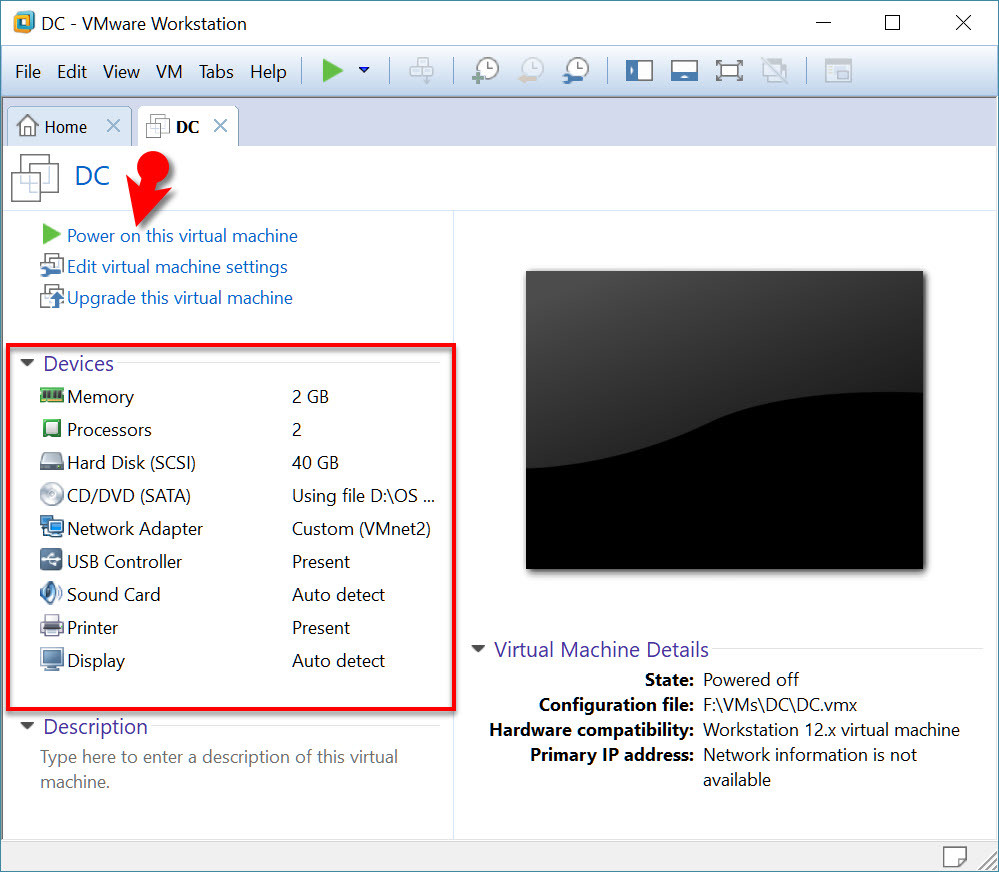Maximize the VMware Workstation window
999x872 pixels.
[893, 23]
